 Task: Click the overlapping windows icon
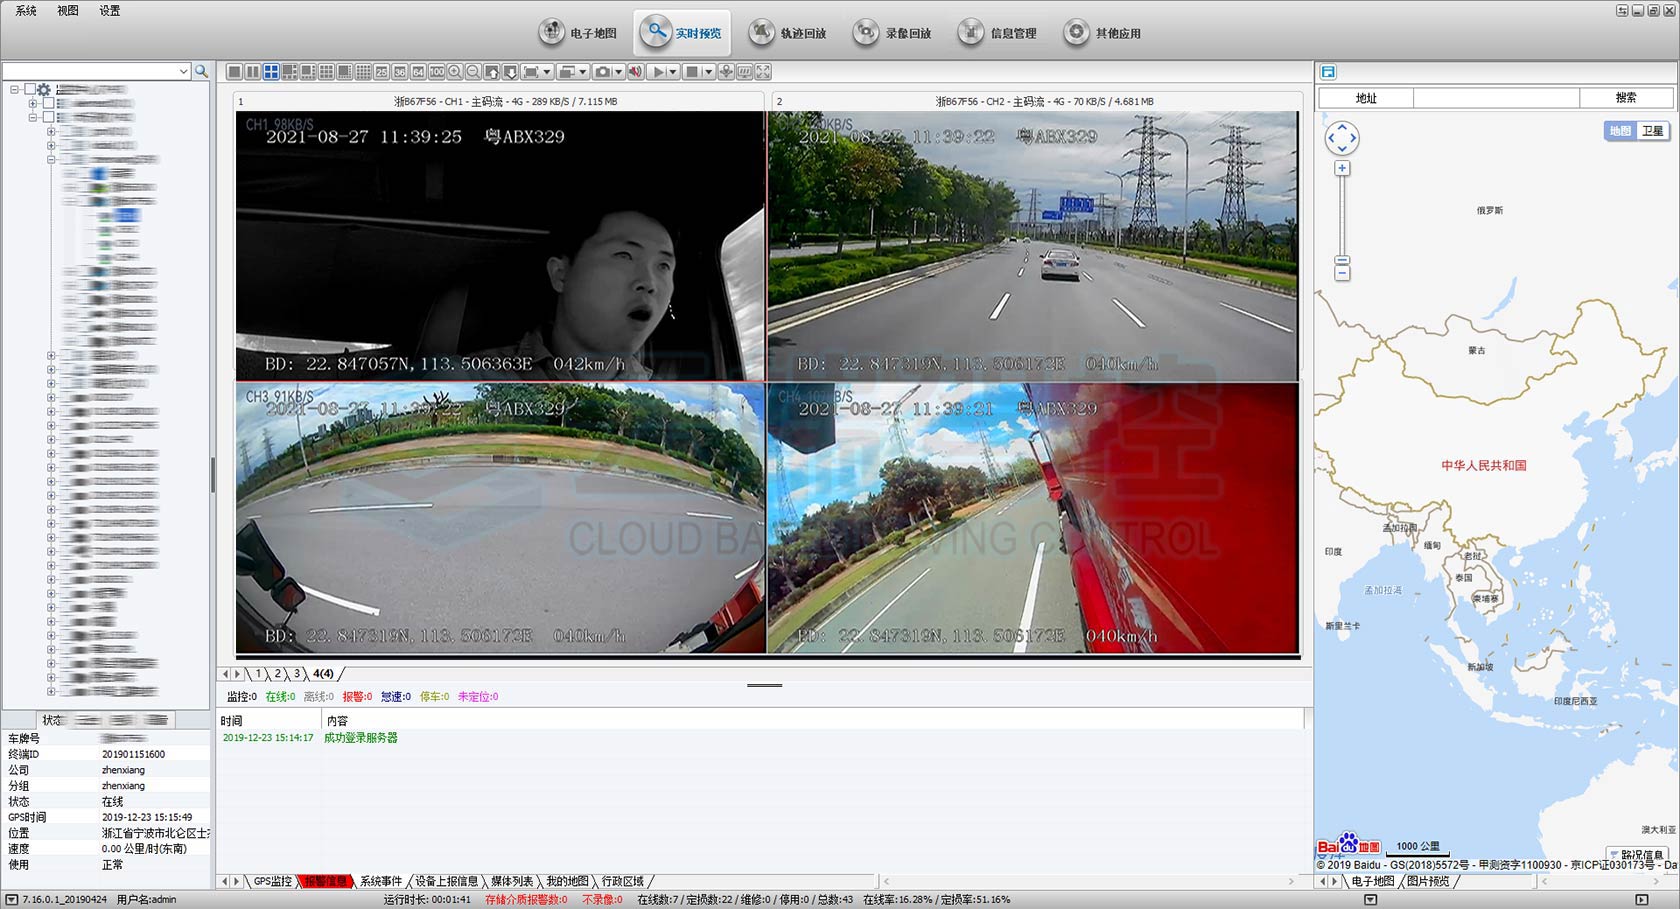(x=567, y=72)
